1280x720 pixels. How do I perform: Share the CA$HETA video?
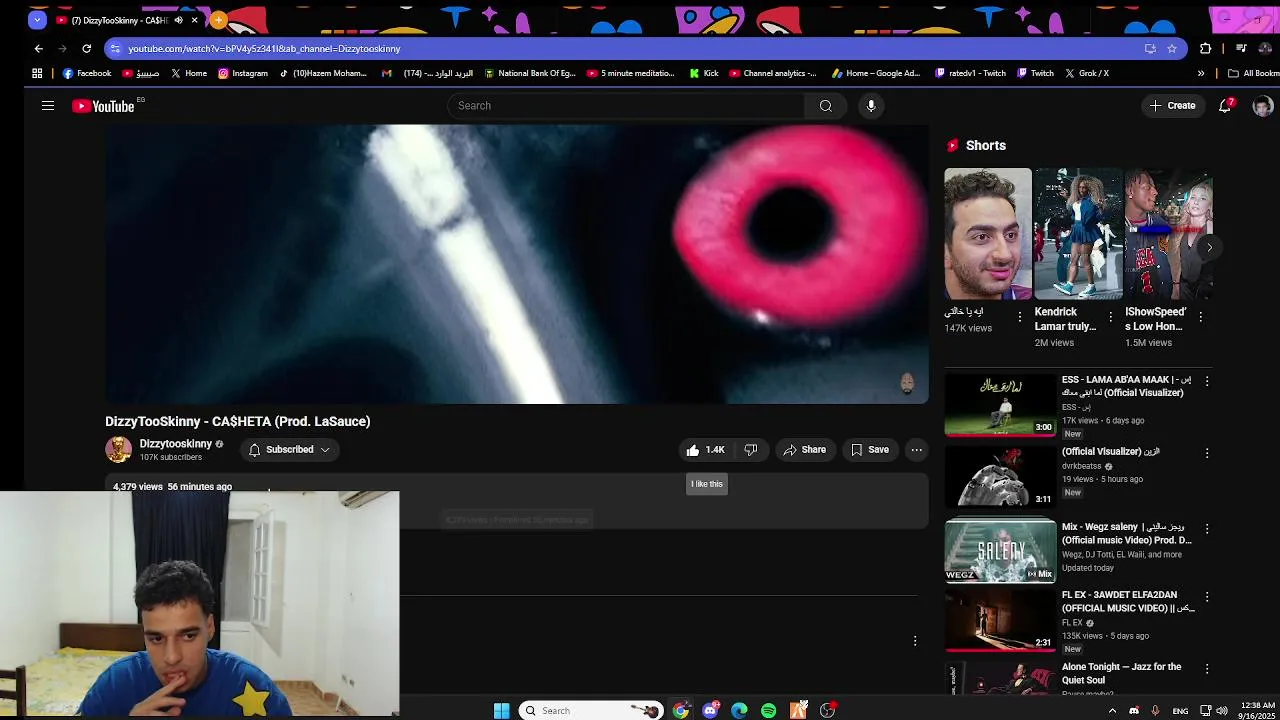pyautogui.click(x=804, y=450)
